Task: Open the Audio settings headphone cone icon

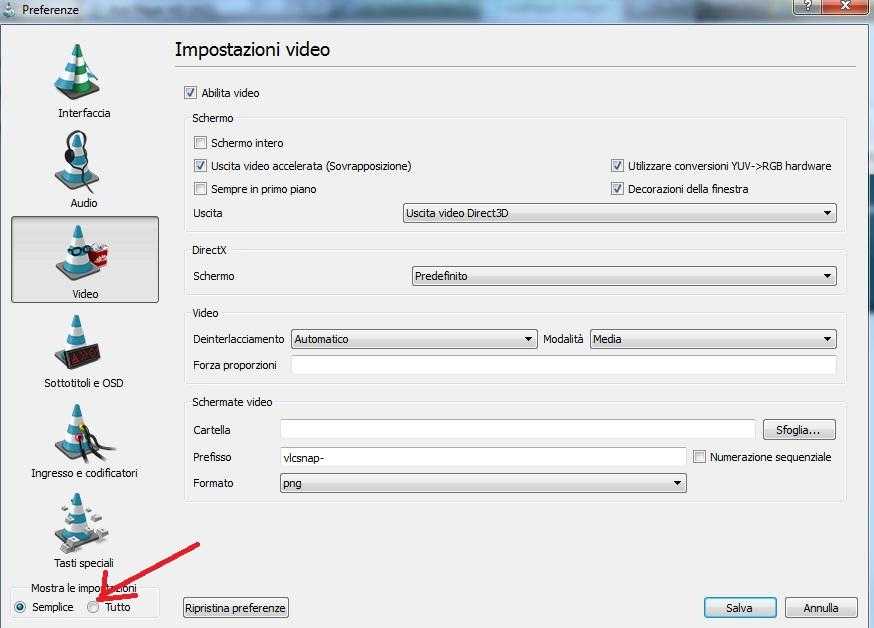Action: [77, 162]
